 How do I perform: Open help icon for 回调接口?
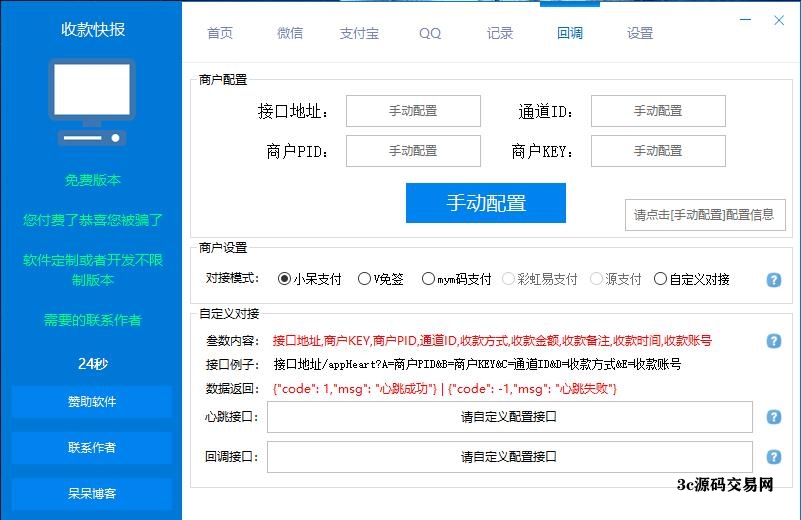pos(773,457)
